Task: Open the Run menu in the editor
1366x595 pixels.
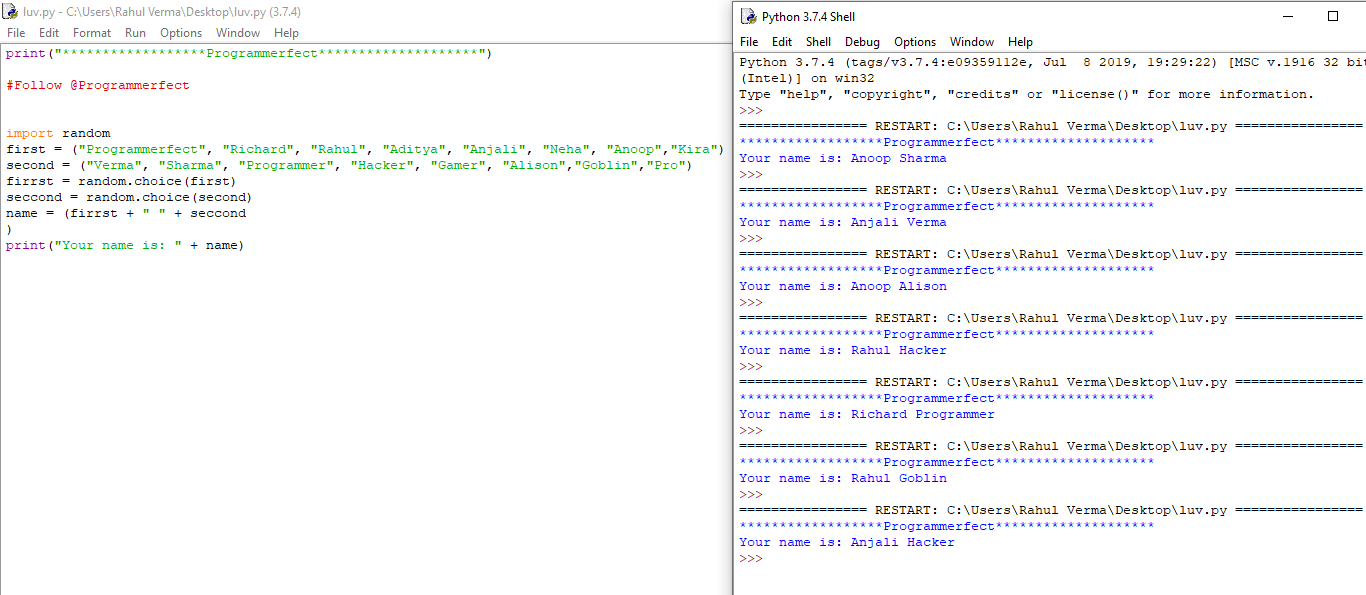Action: (135, 32)
